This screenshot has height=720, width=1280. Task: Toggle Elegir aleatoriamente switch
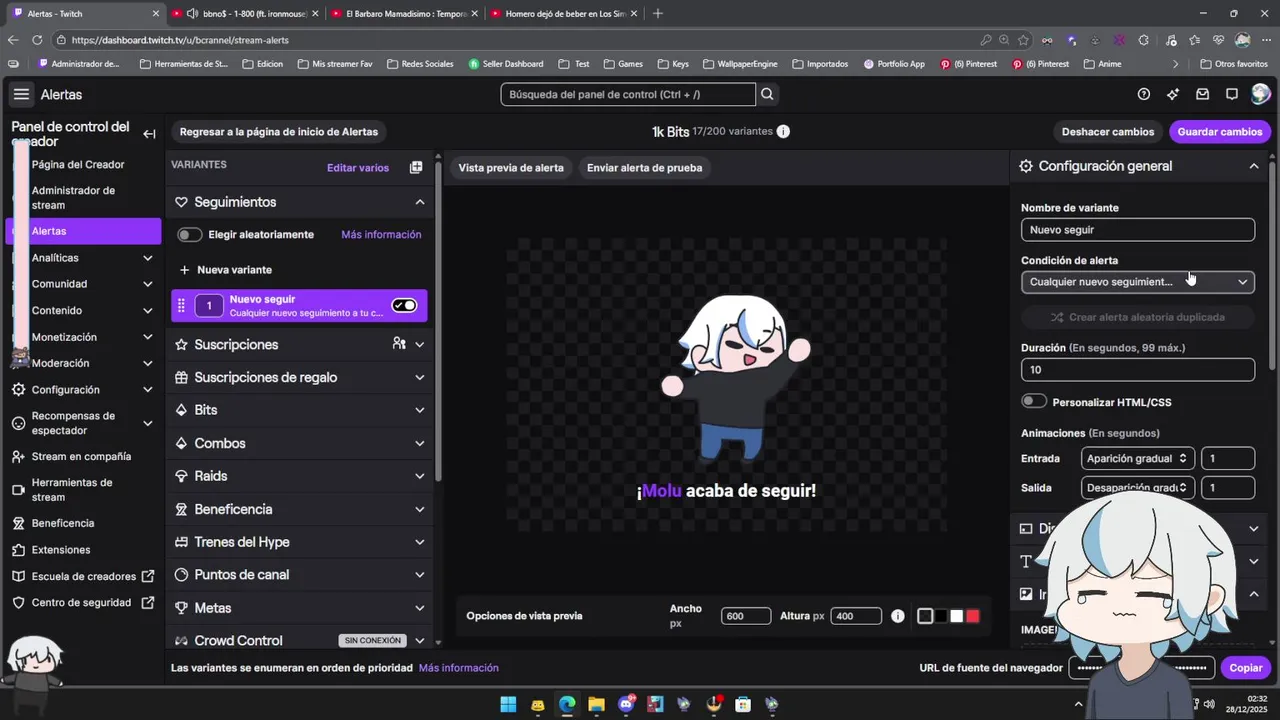click(190, 235)
